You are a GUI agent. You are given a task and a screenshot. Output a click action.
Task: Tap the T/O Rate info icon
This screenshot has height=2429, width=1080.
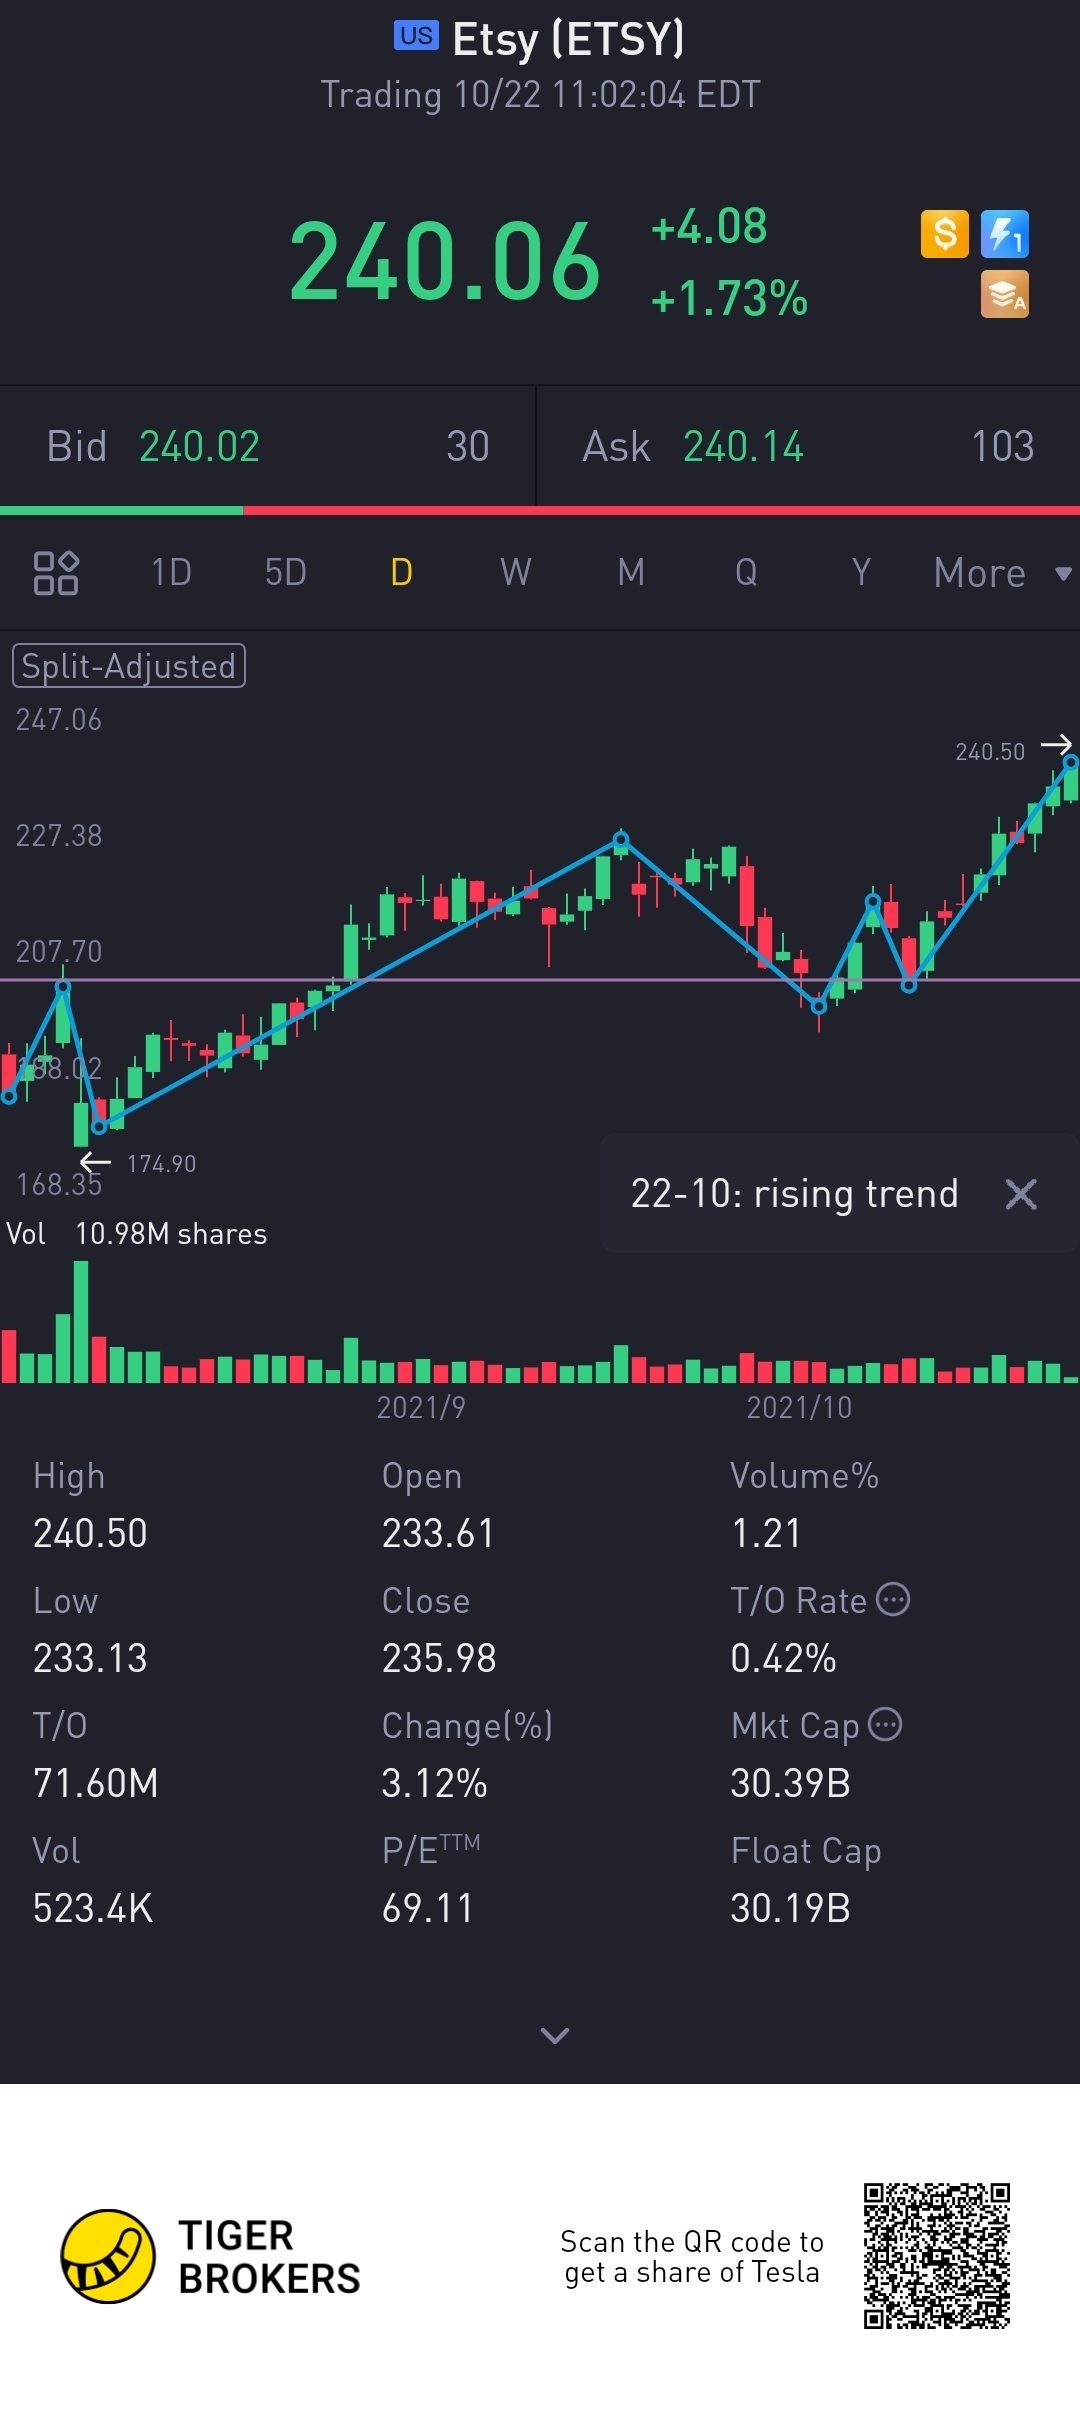(x=893, y=1600)
